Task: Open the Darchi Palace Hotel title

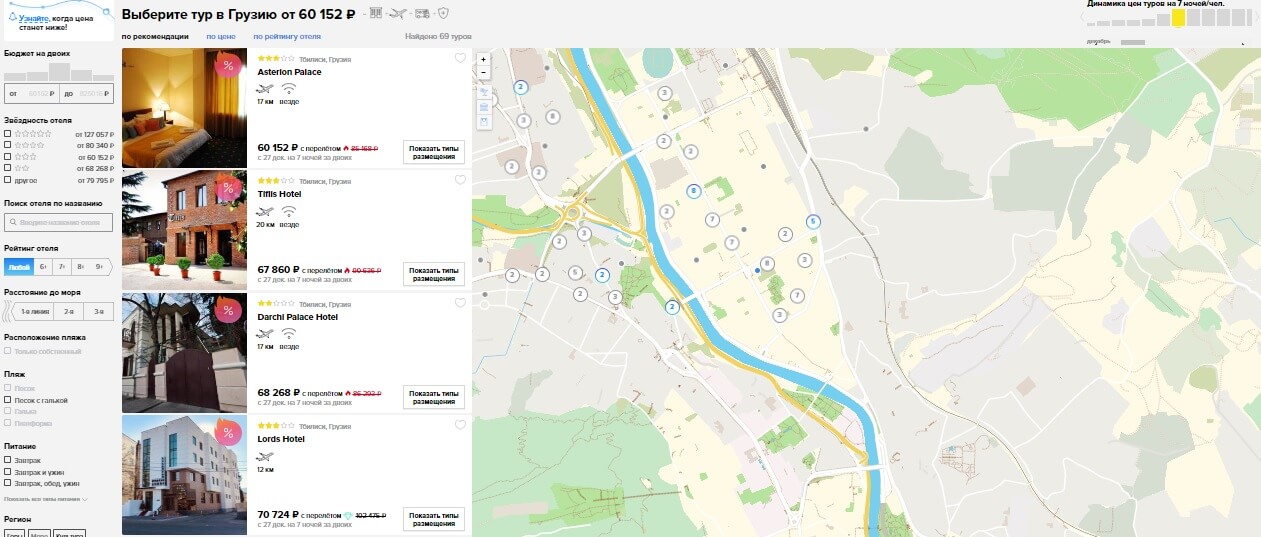Action: click(297, 317)
